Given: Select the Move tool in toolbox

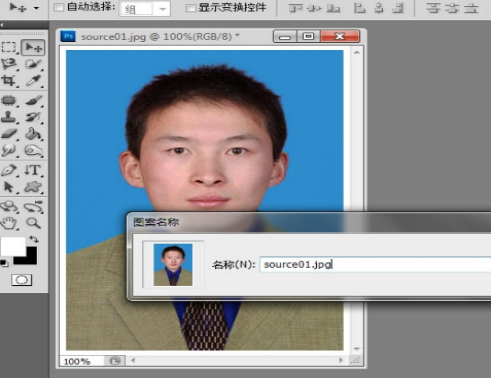Looking at the screenshot, I should (x=33, y=47).
